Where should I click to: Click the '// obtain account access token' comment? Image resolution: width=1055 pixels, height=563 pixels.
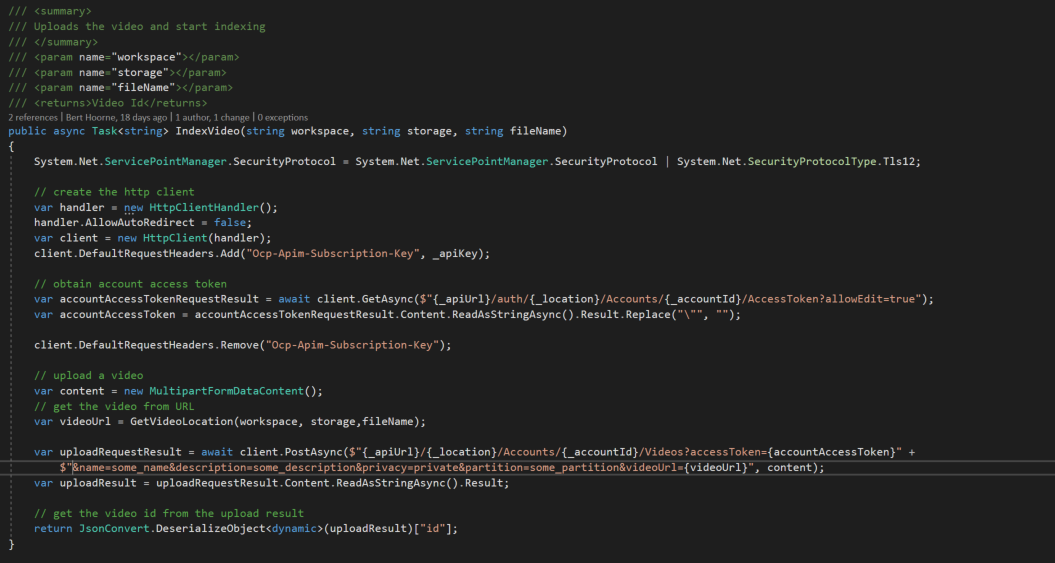click(x=131, y=284)
